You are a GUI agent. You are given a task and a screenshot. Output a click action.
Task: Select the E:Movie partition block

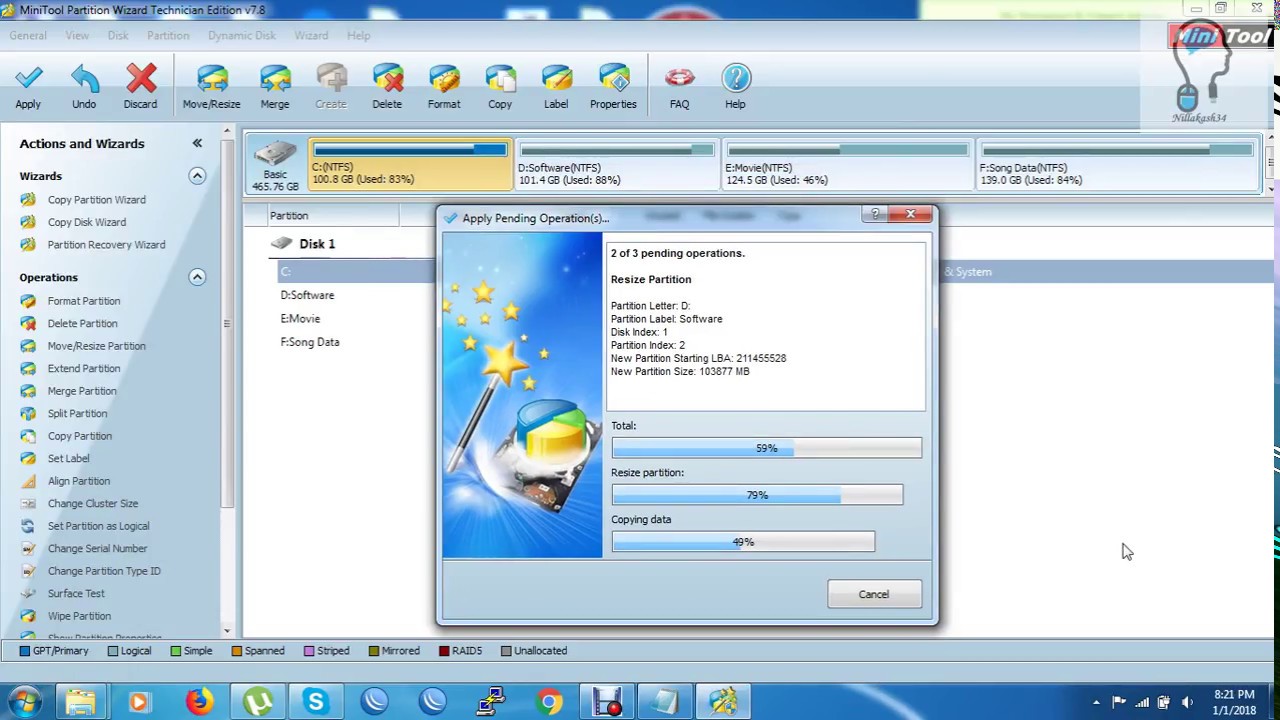[x=846, y=164]
